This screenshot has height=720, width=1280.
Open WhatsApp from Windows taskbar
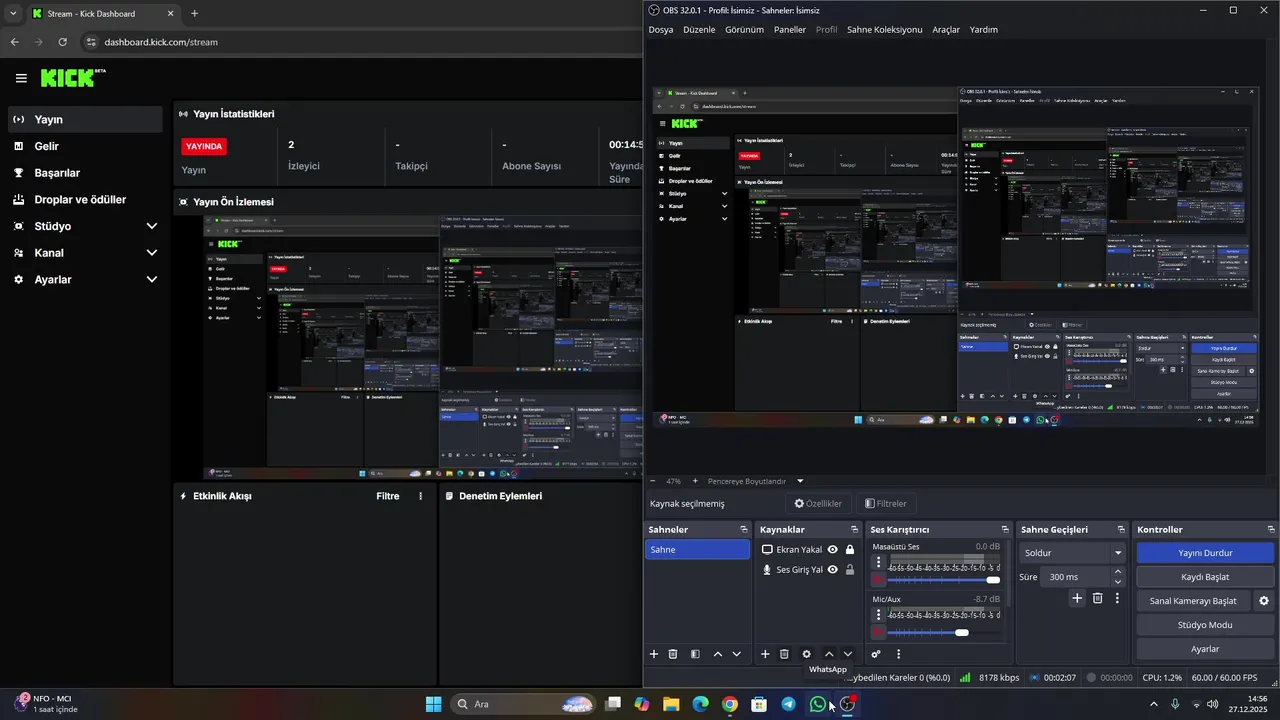[818, 704]
